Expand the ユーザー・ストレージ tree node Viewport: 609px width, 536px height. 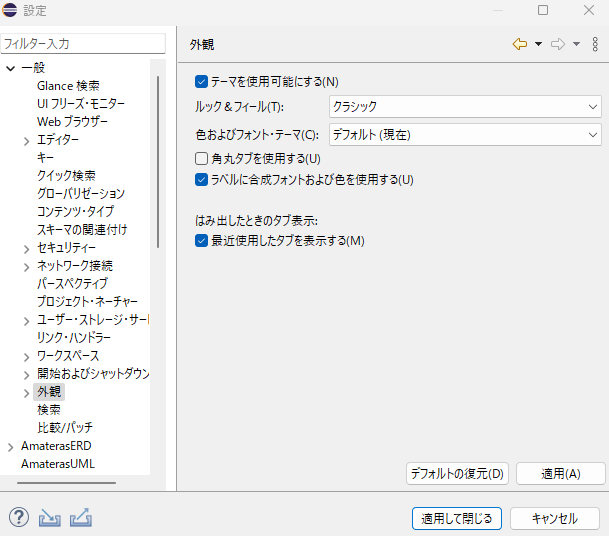click(x=26, y=321)
